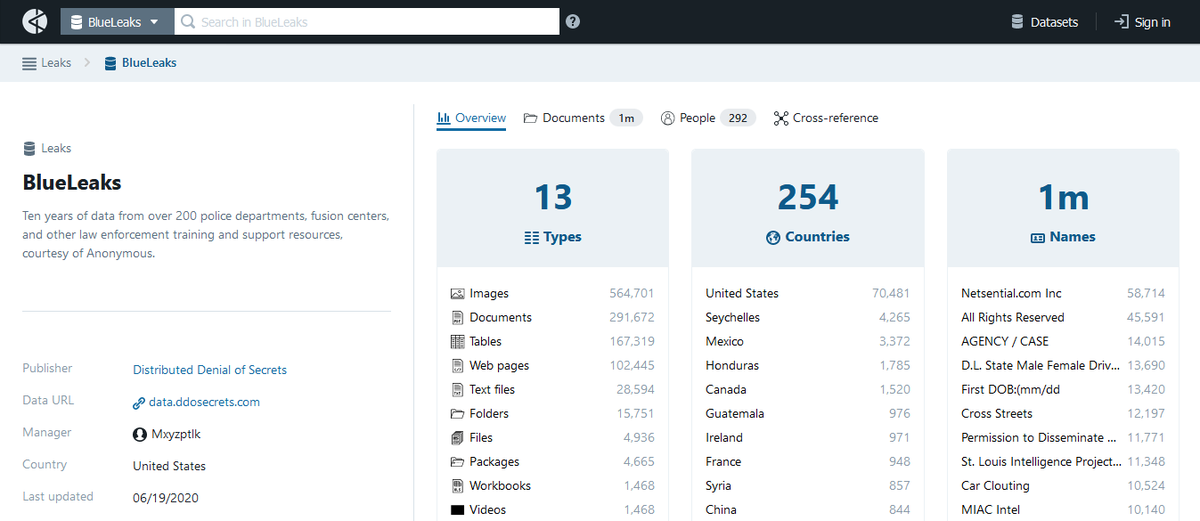Viewport: 1200px width, 521px height.
Task: Click the Search in BlueLeaks field
Action: tap(367, 22)
